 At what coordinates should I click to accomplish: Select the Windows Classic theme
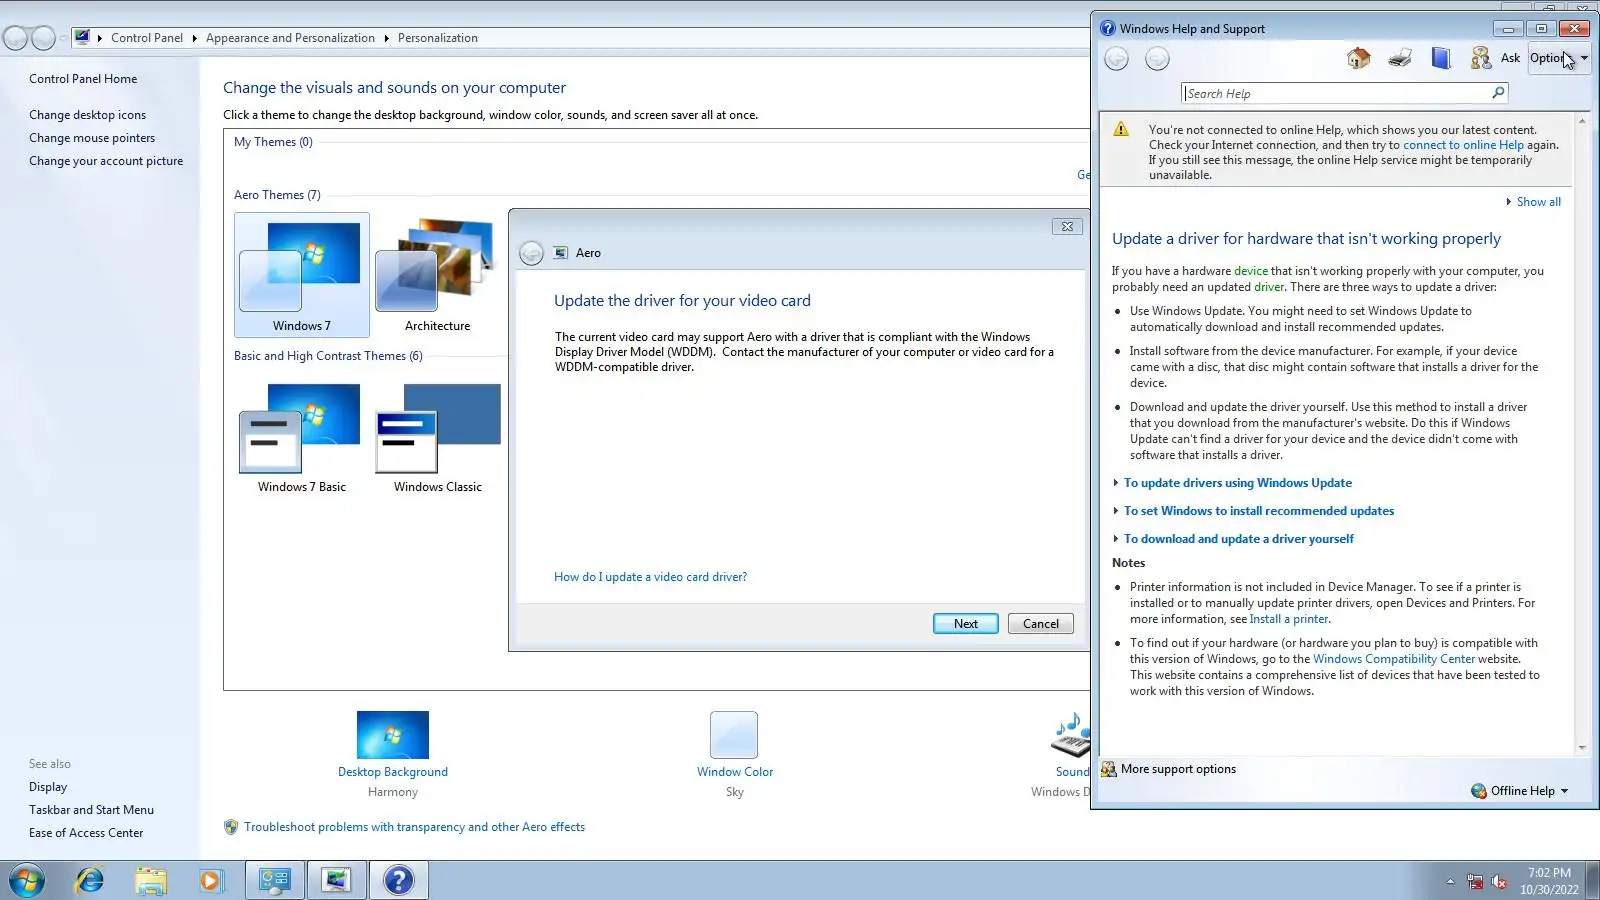(x=437, y=438)
